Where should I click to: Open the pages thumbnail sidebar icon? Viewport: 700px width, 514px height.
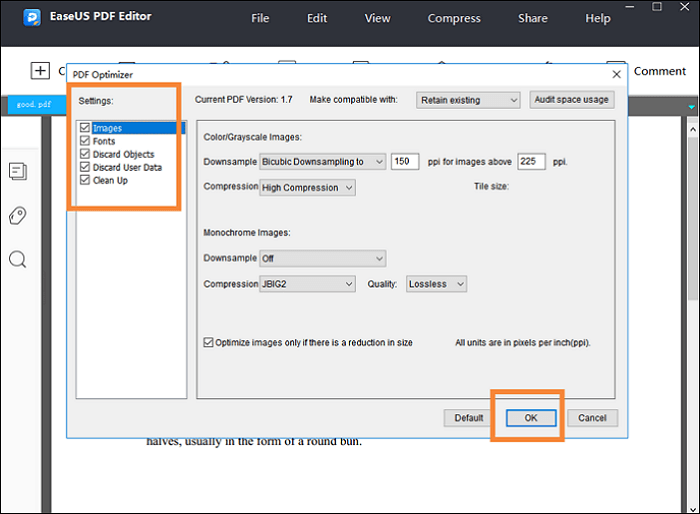click(x=18, y=171)
